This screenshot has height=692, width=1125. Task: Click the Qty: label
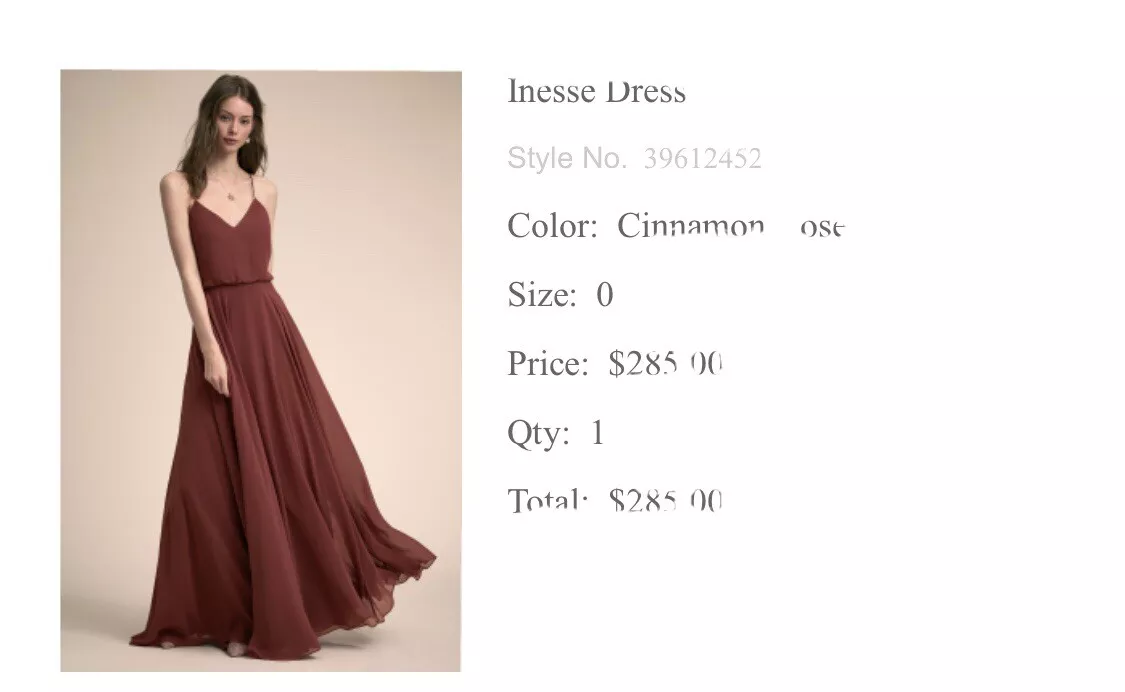coord(539,433)
